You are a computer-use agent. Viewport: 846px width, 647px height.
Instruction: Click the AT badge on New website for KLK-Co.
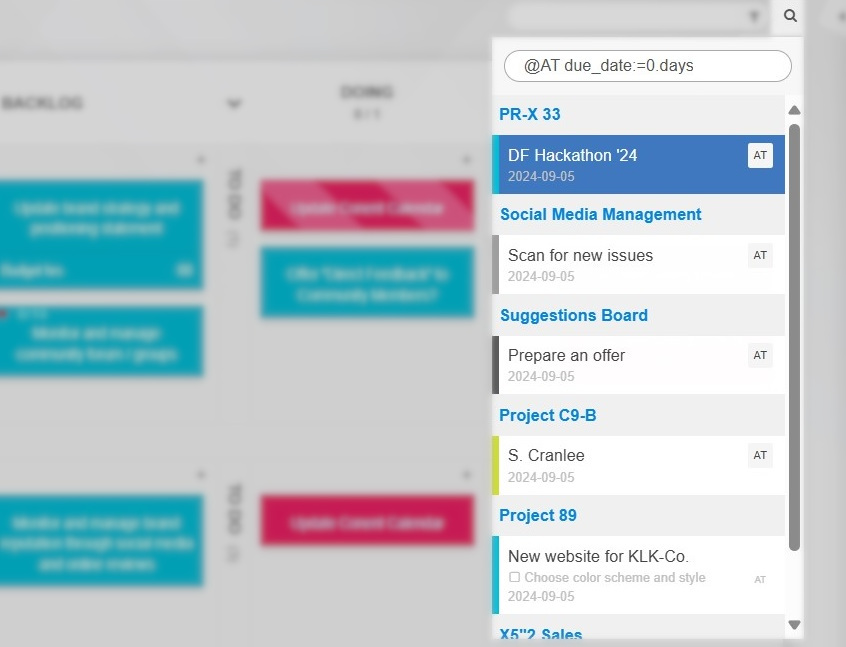(x=760, y=577)
